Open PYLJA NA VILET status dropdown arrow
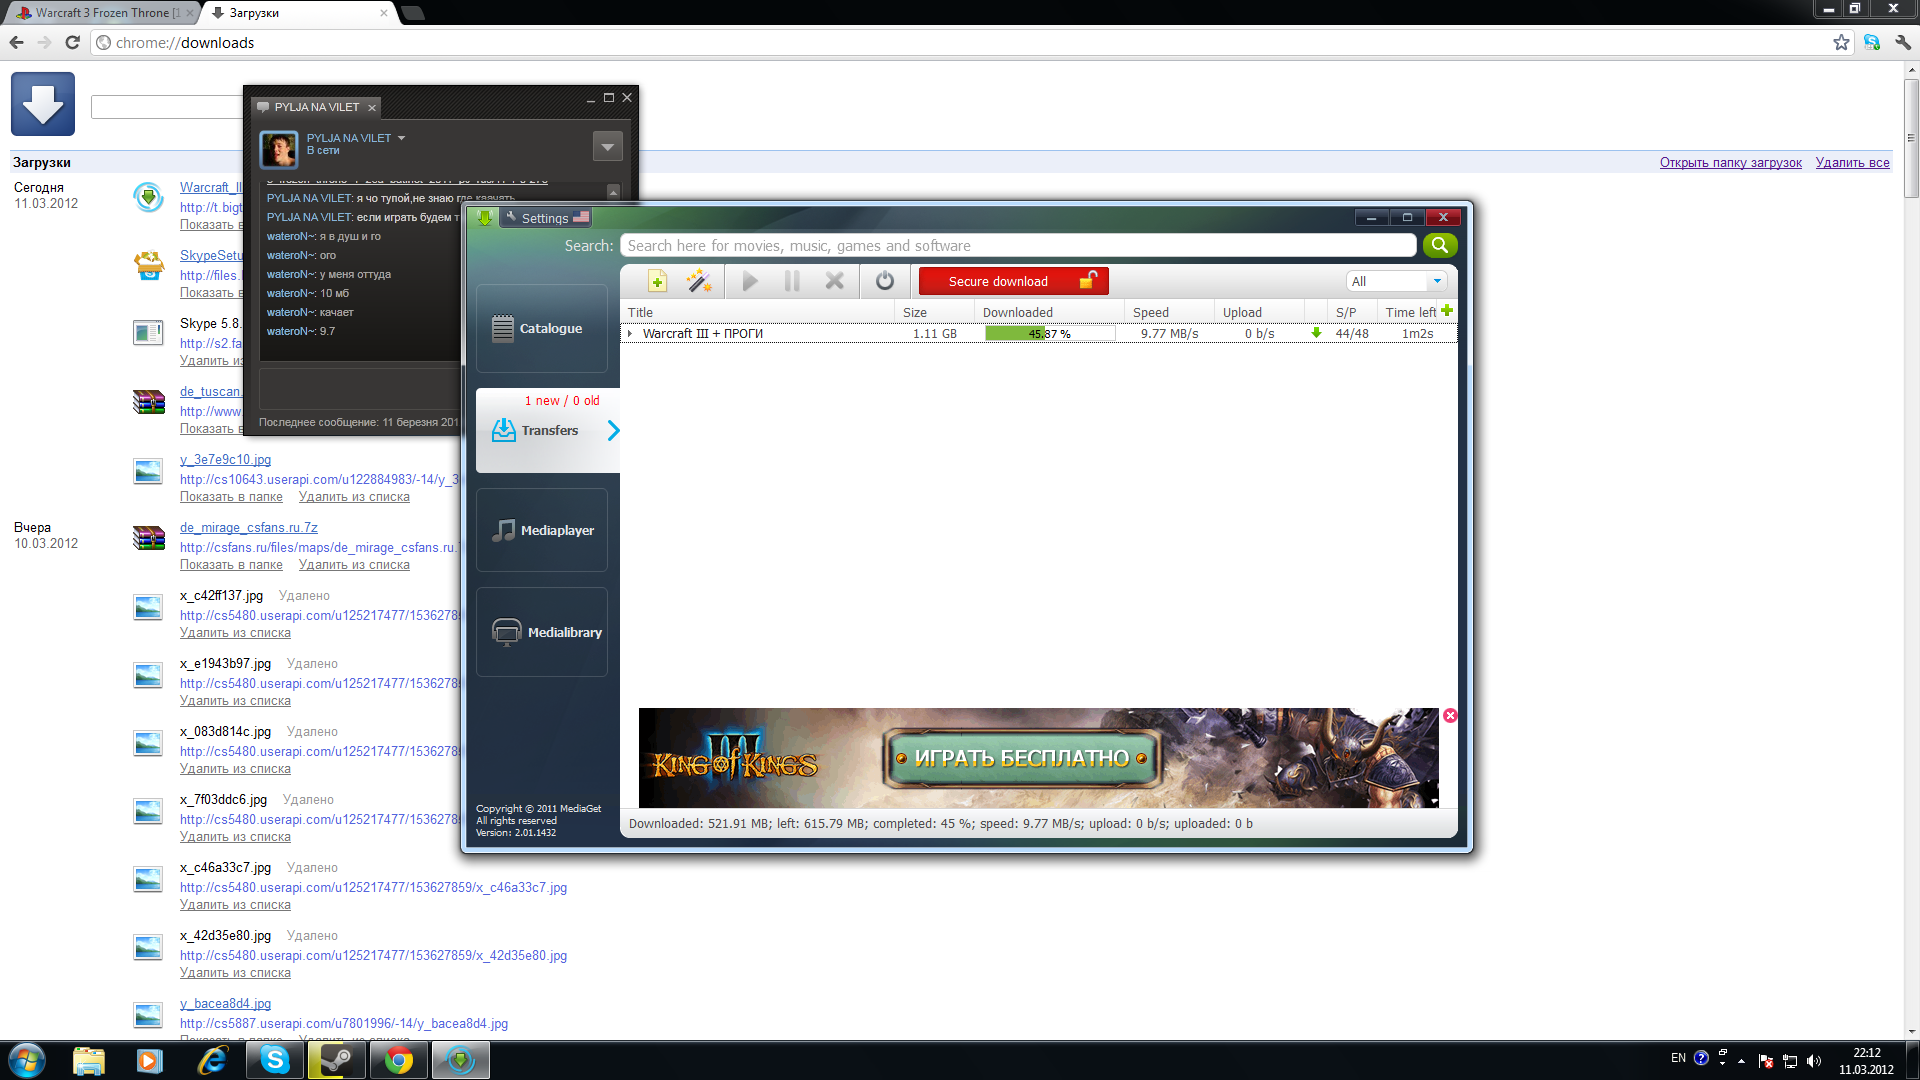 tap(401, 138)
